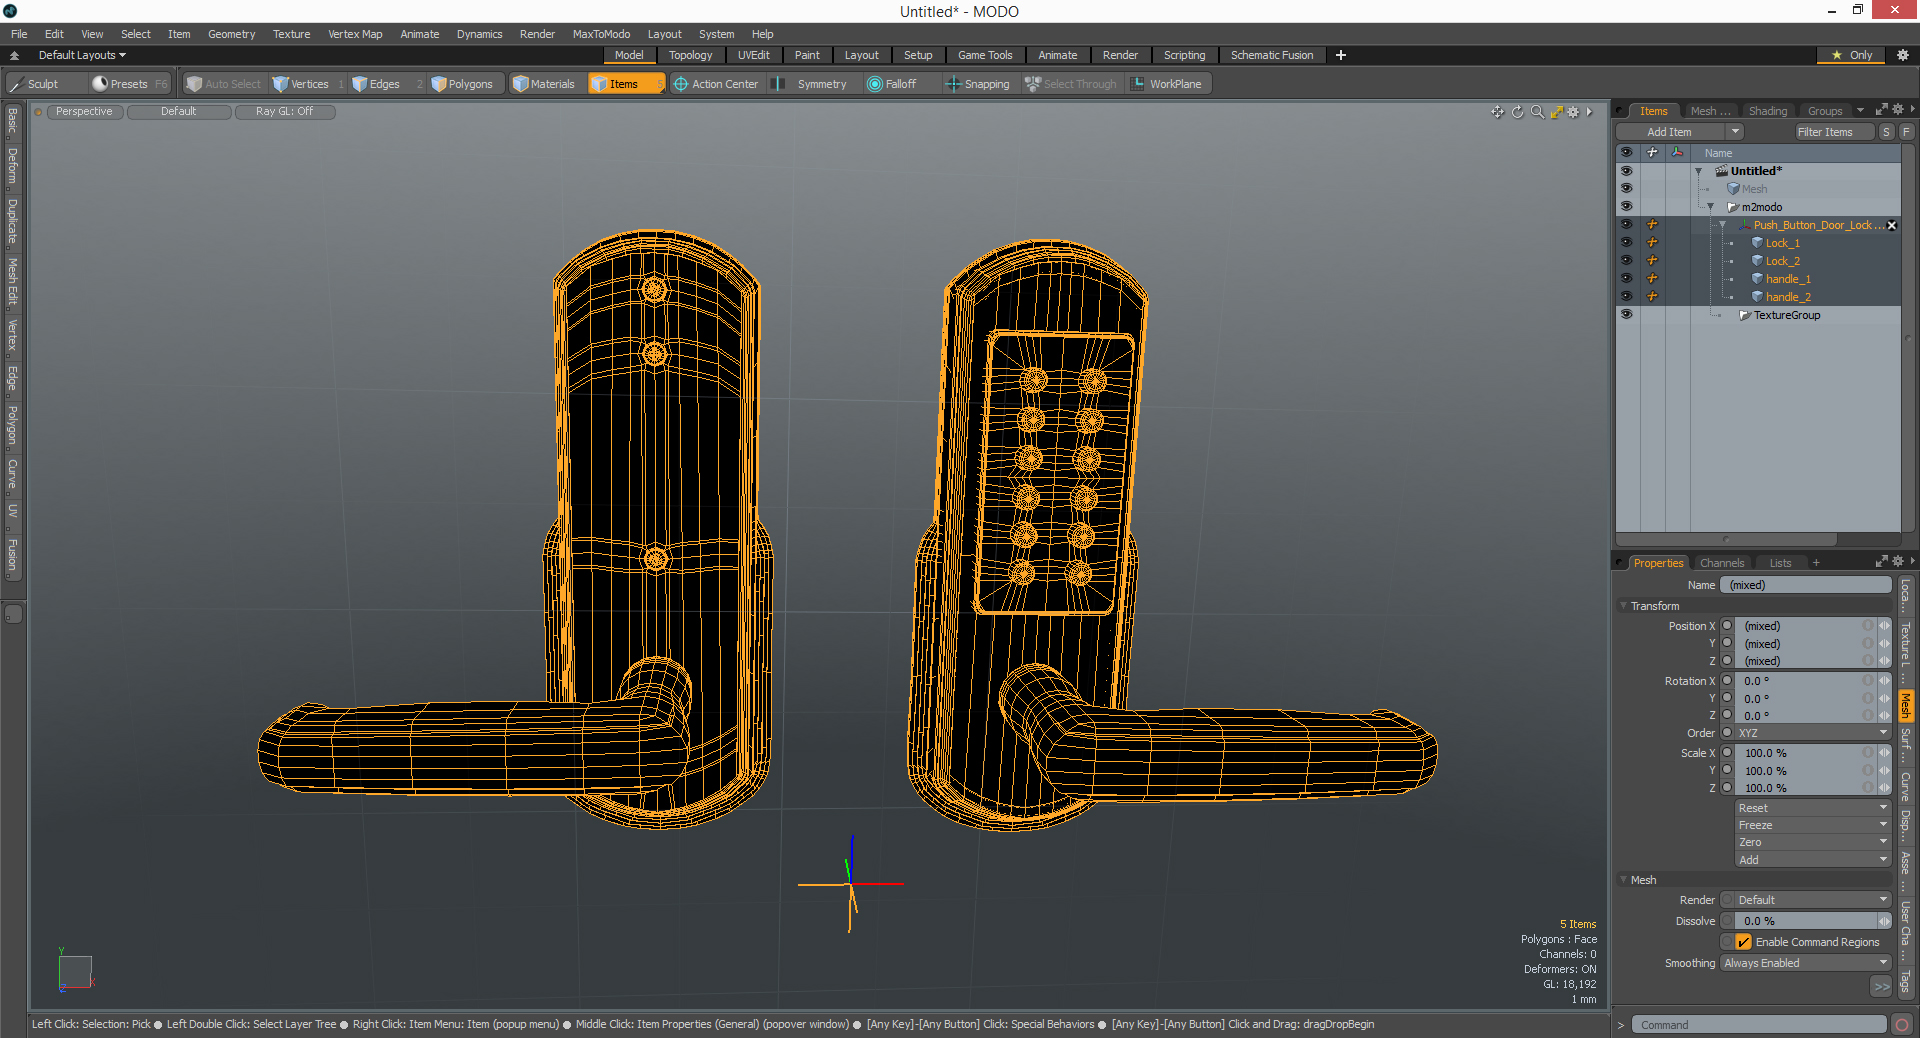Image resolution: width=1920 pixels, height=1038 pixels.
Task: Open the Add Item dropdown arrow
Action: pyautogui.click(x=1735, y=132)
